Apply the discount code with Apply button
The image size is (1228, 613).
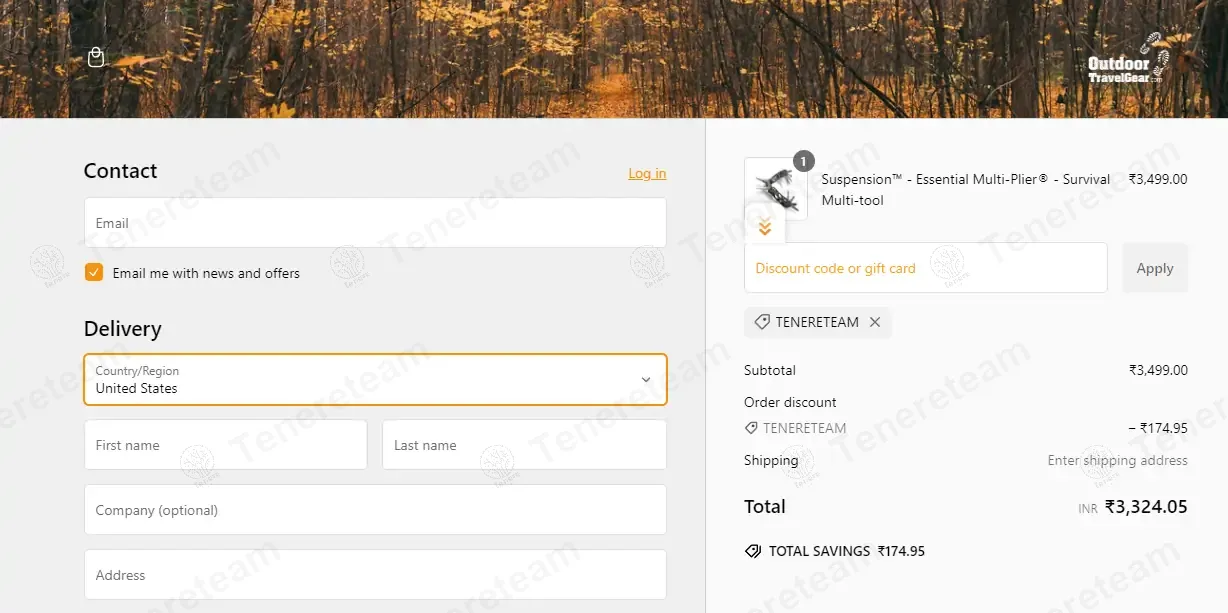coord(1155,268)
